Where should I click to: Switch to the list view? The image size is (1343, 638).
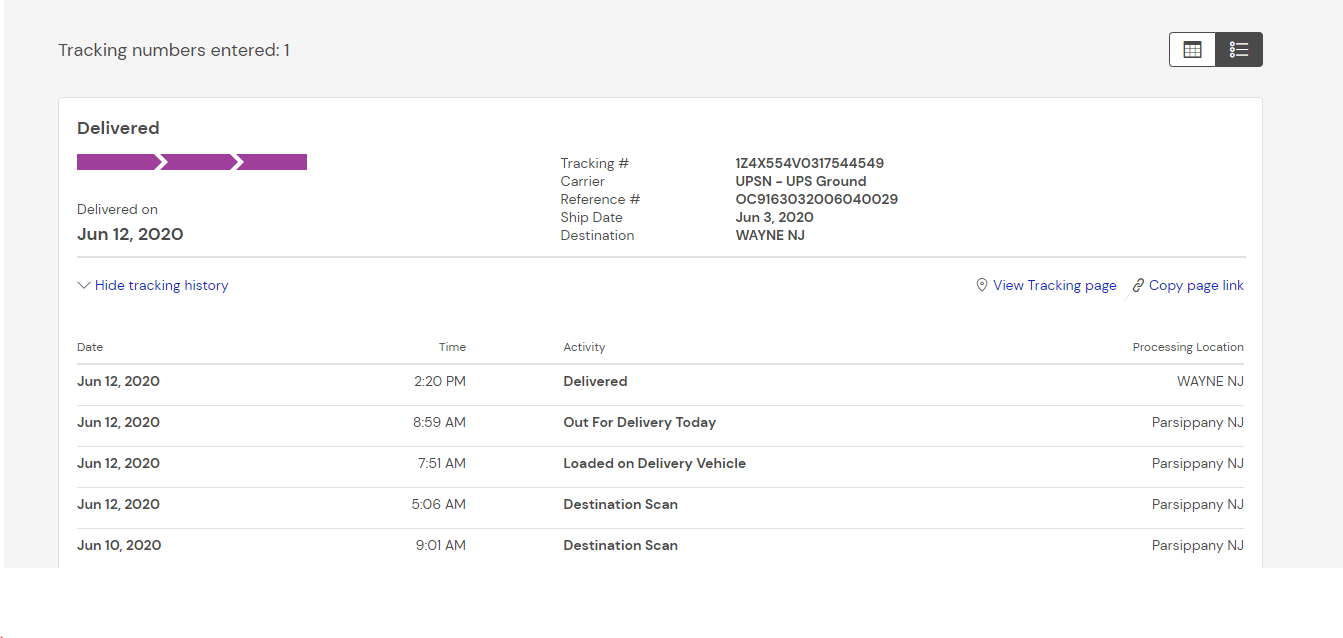click(x=1239, y=50)
